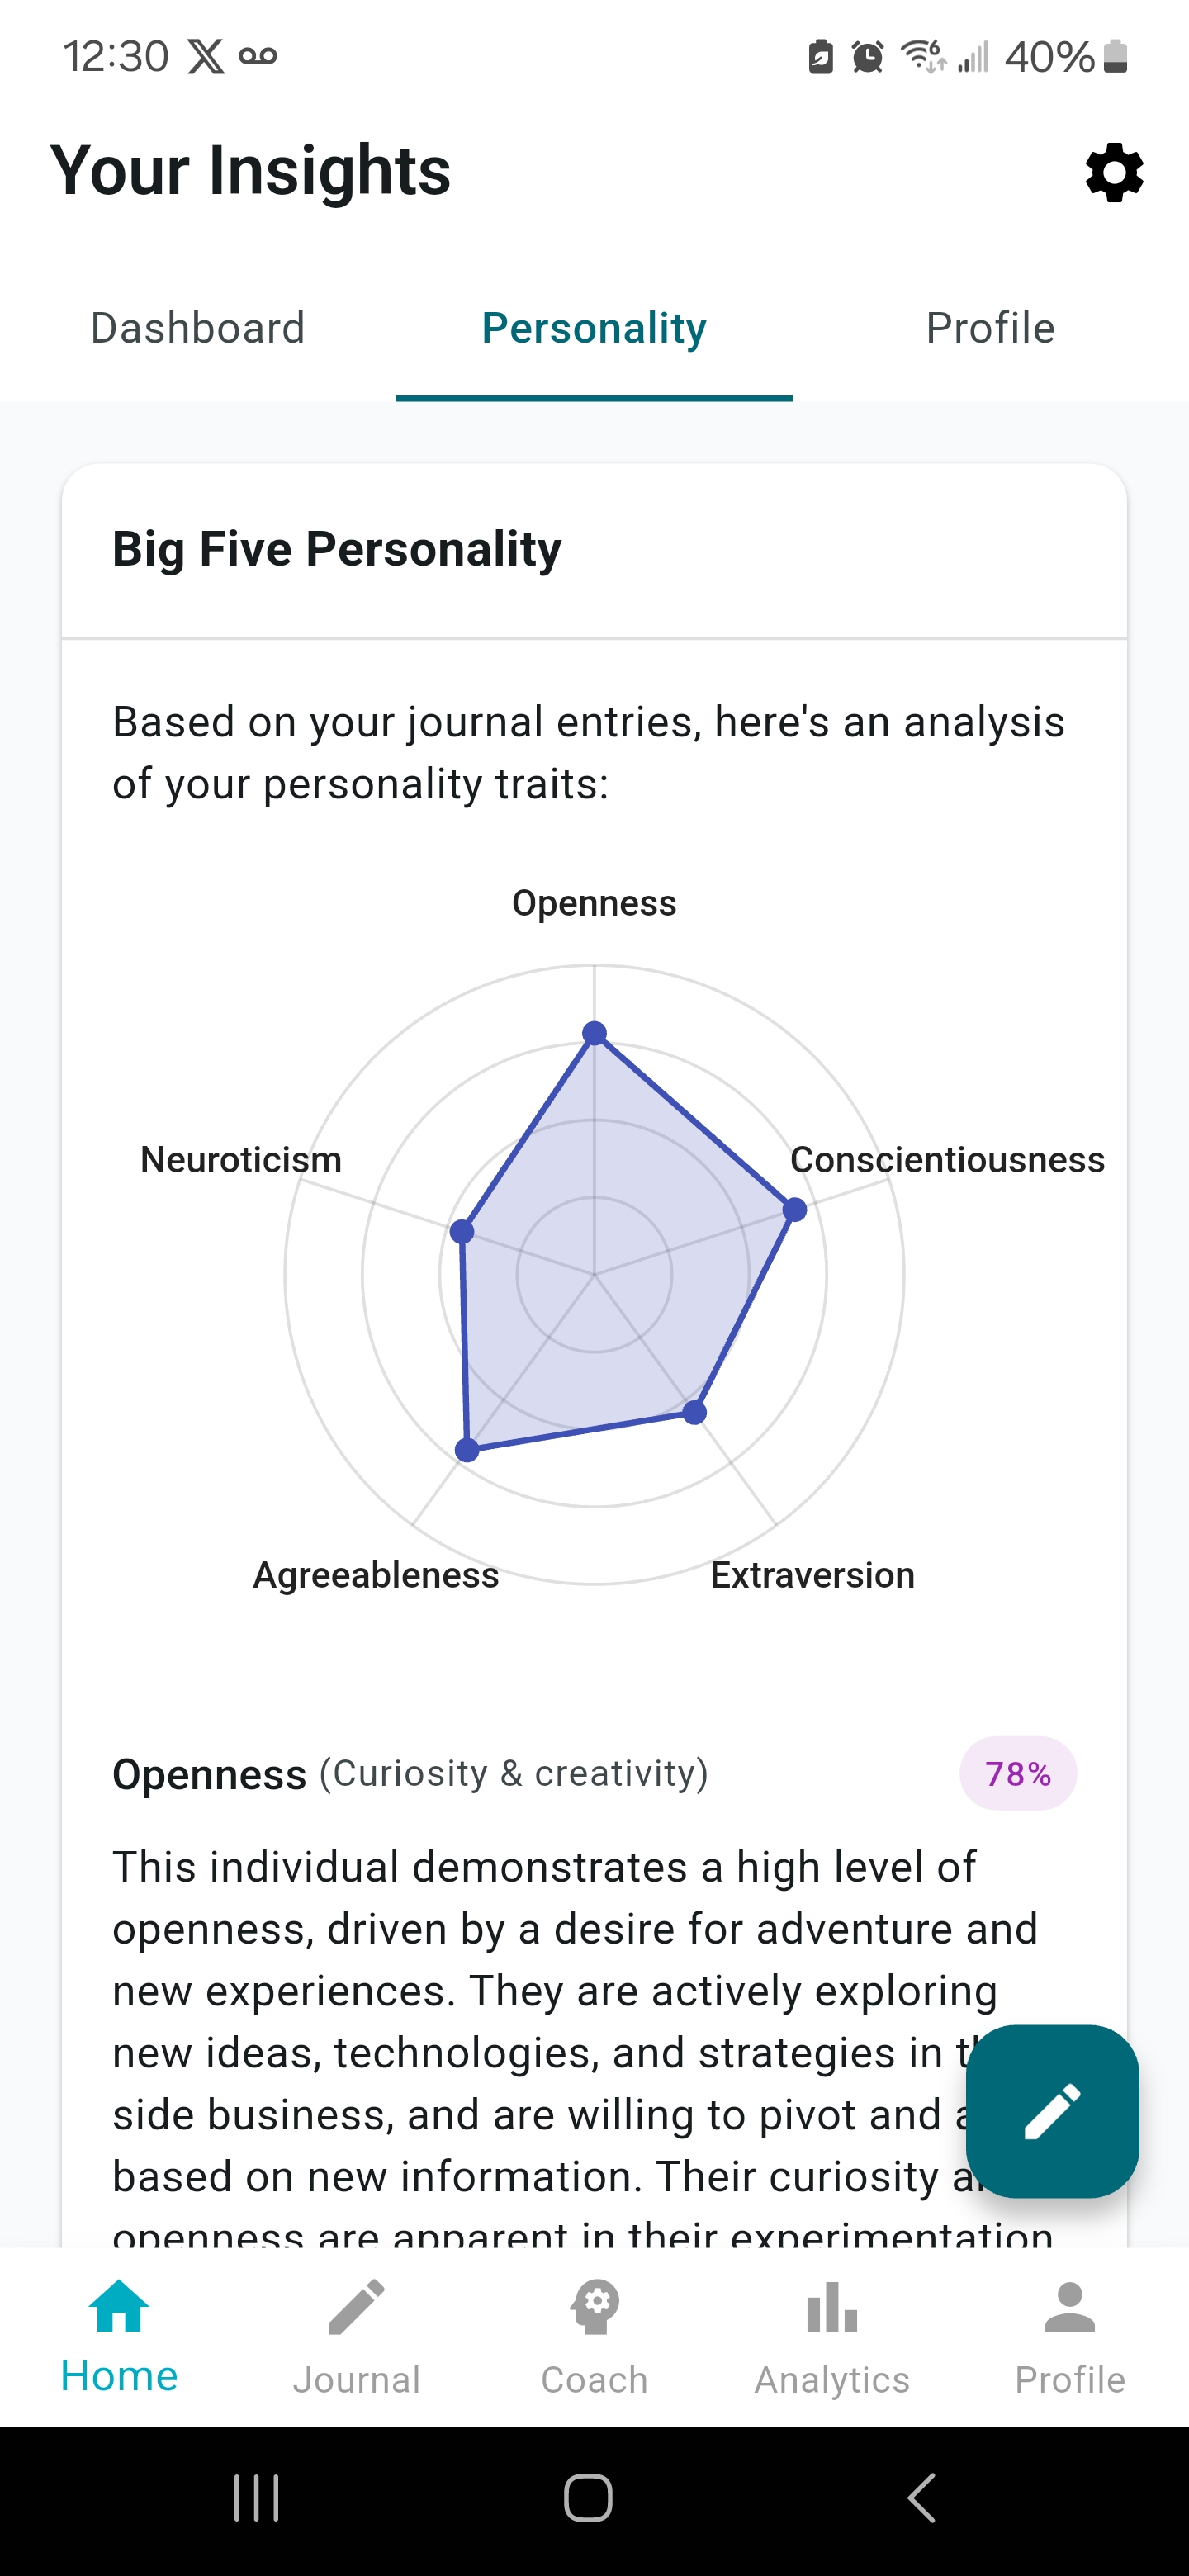Image resolution: width=1189 pixels, height=2576 pixels.
Task: Switch to the Dashboard tab
Action: tap(198, 328)
